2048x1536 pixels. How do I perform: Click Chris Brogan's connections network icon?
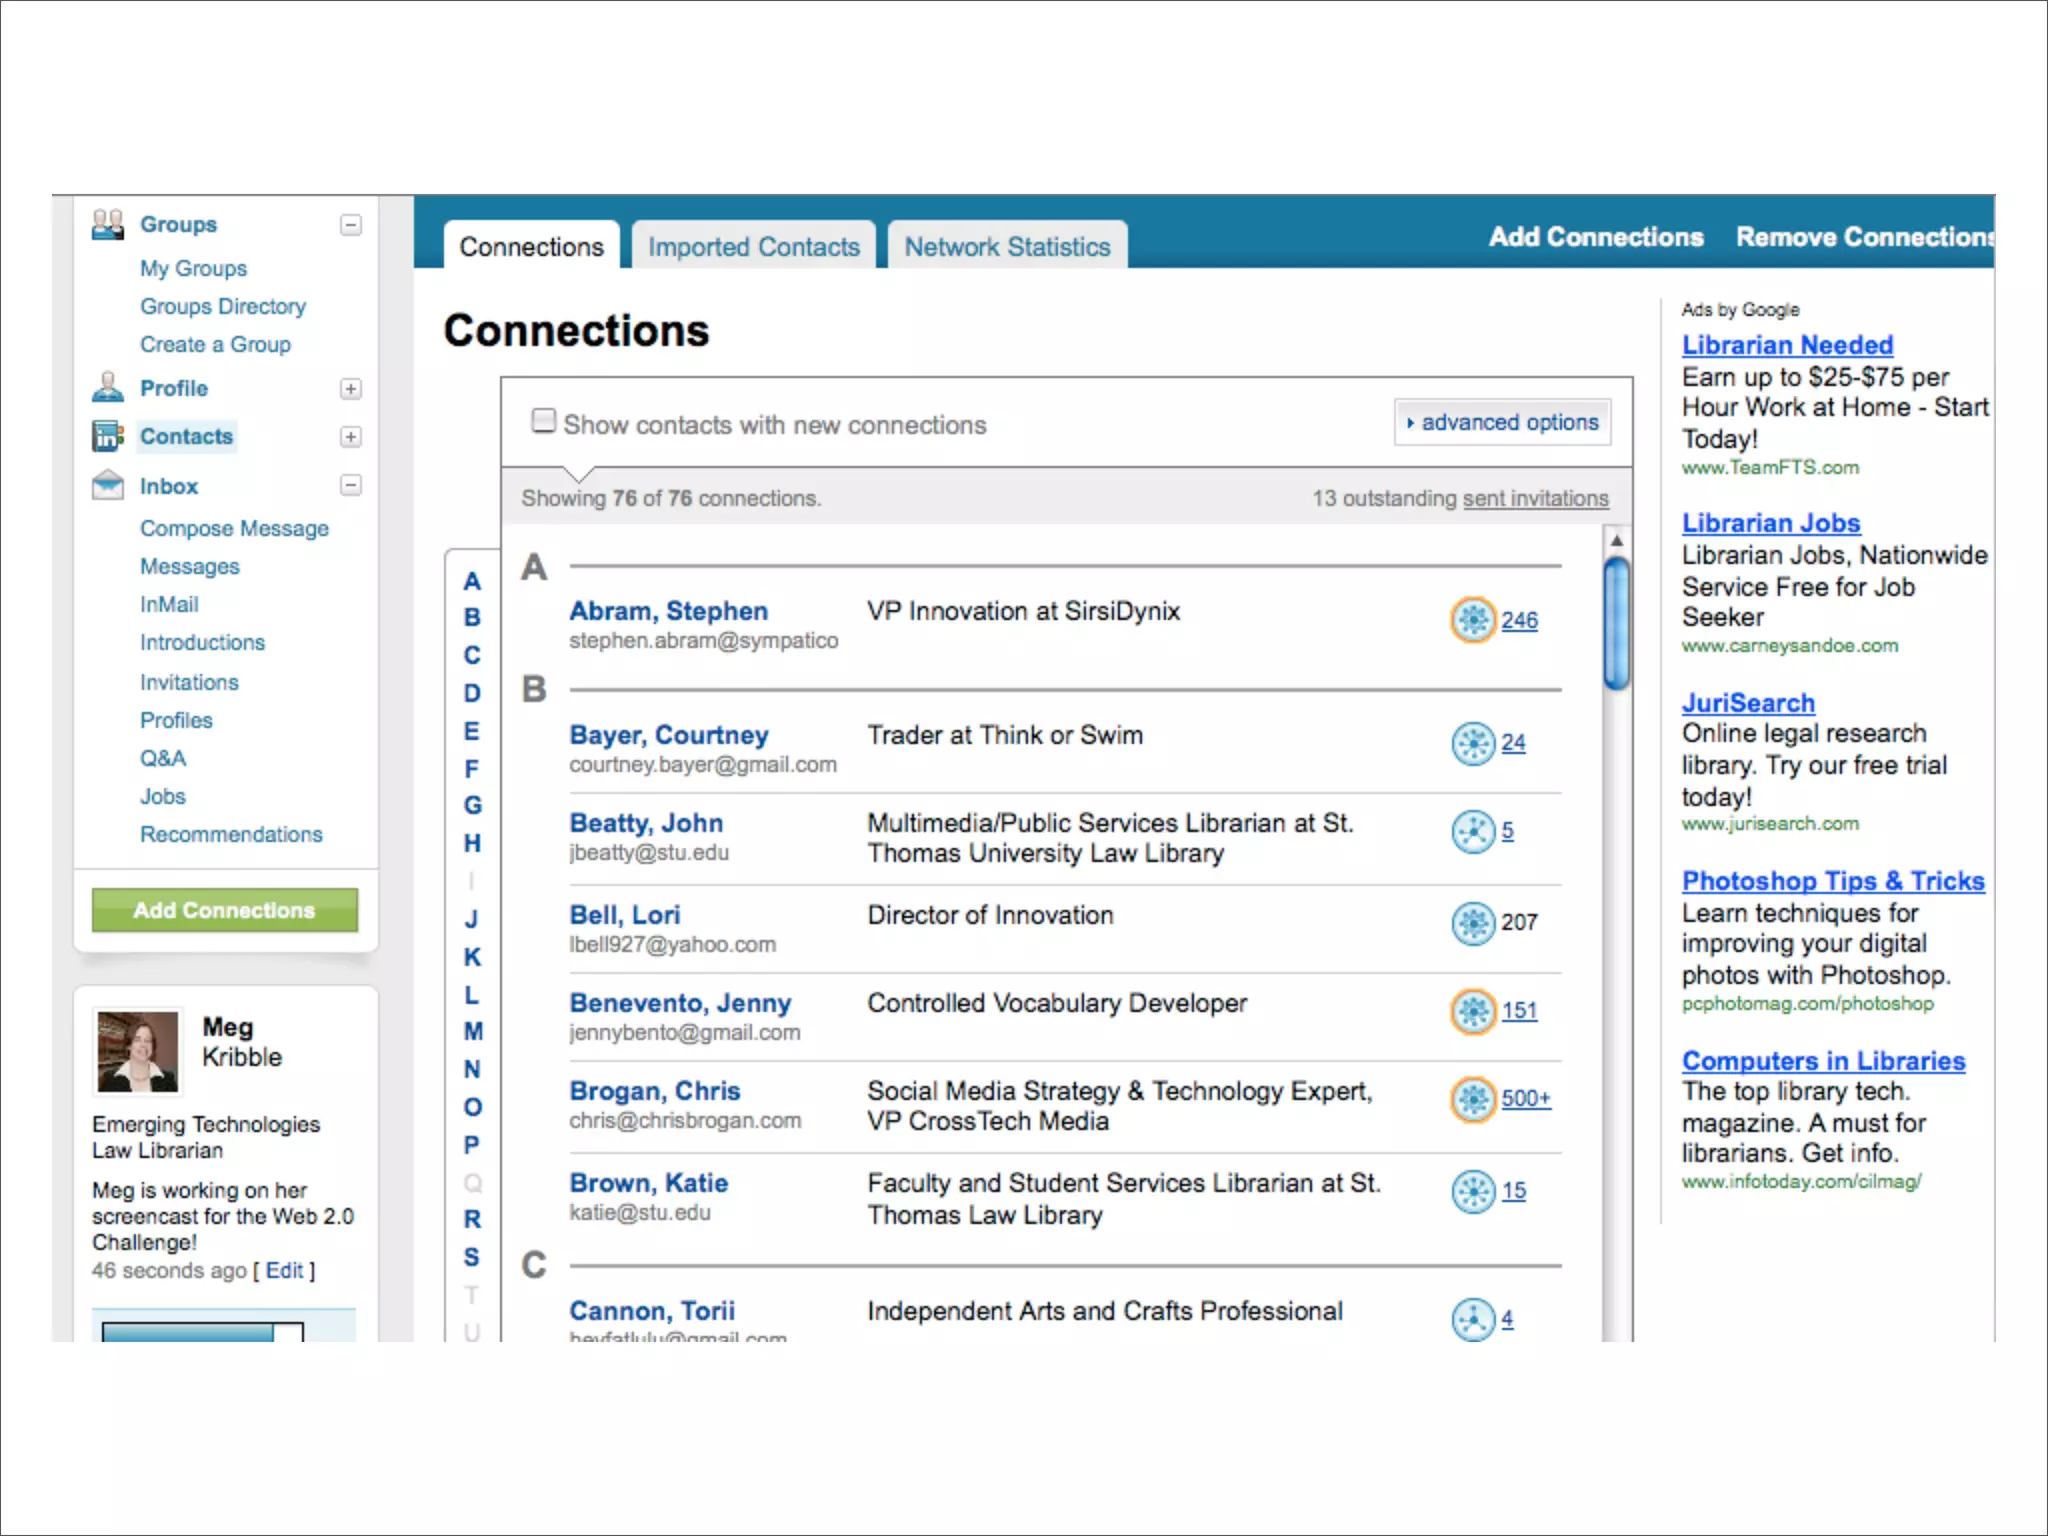click(1473, 1099)
